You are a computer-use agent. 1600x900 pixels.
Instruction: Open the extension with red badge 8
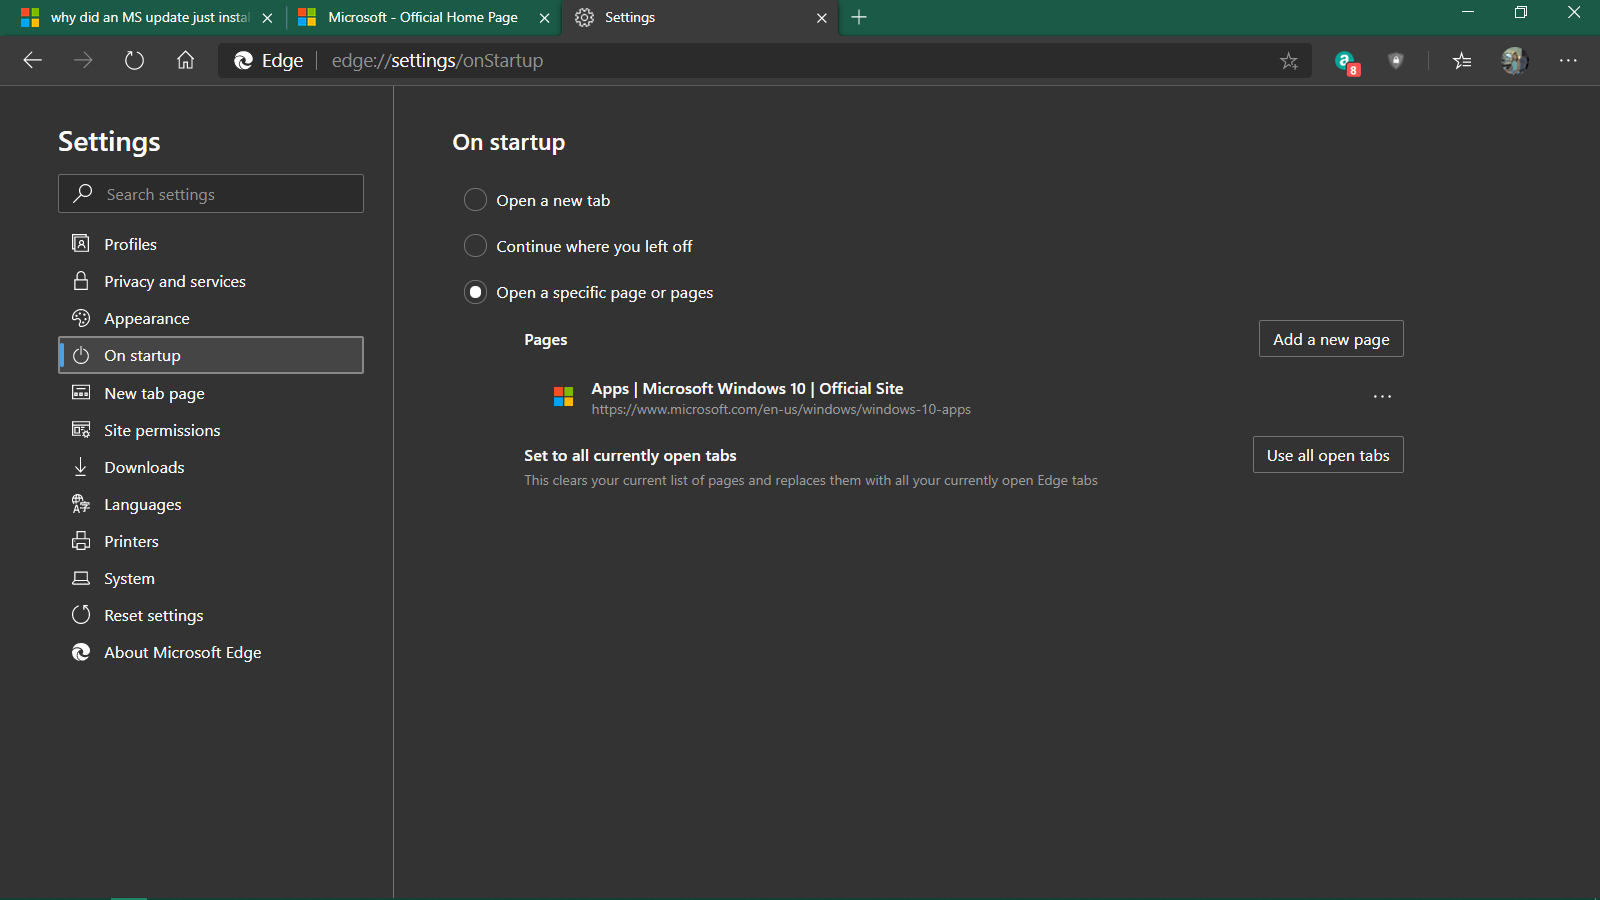point(1347,62)
